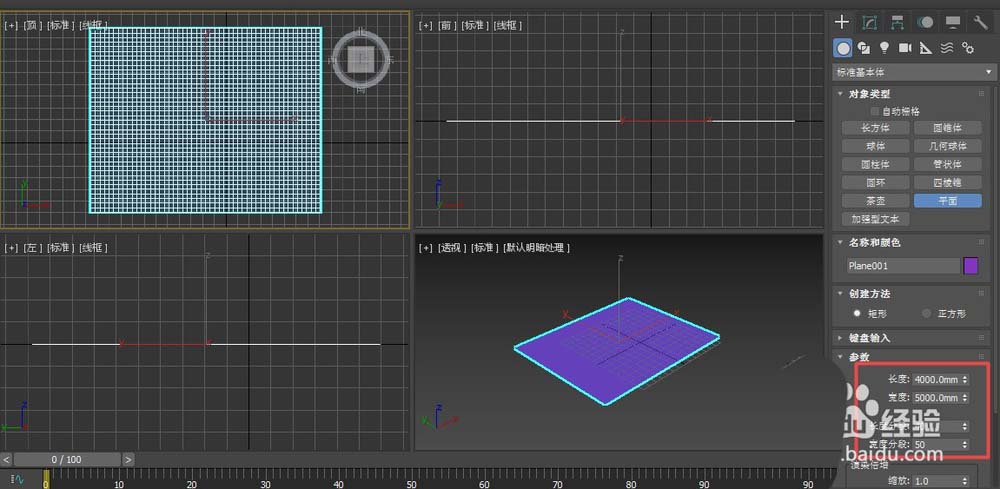Viewport: 1000px width, 489px height.
Task: Click the ViewCube in the top viewport
Action: pos(362,61)
